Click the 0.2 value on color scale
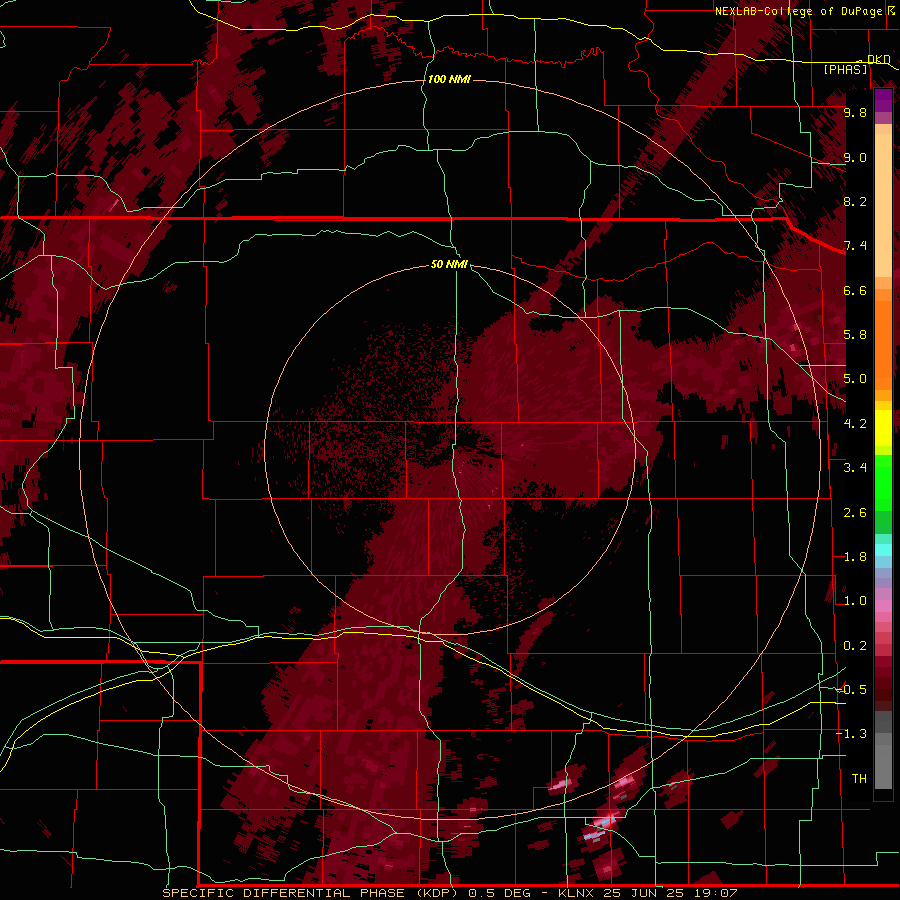 click(x=855, y=646)
